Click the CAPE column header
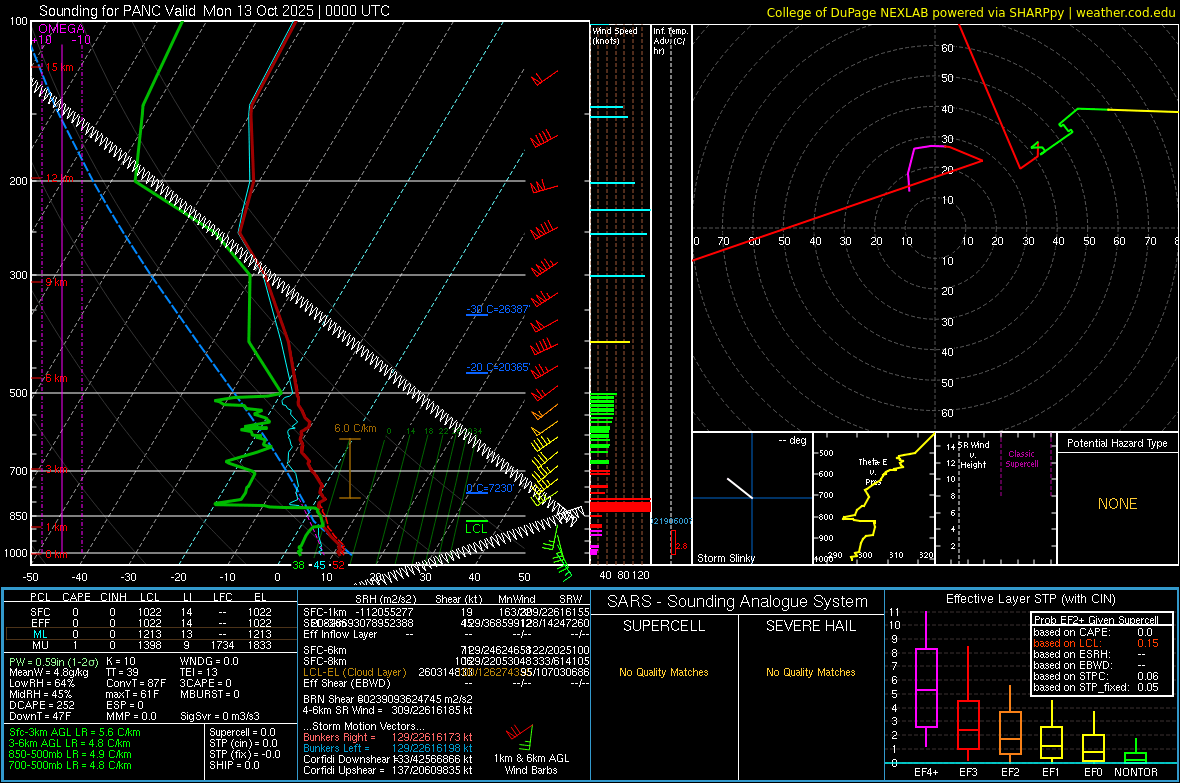The image size is (1180, 783). [76, 597]
